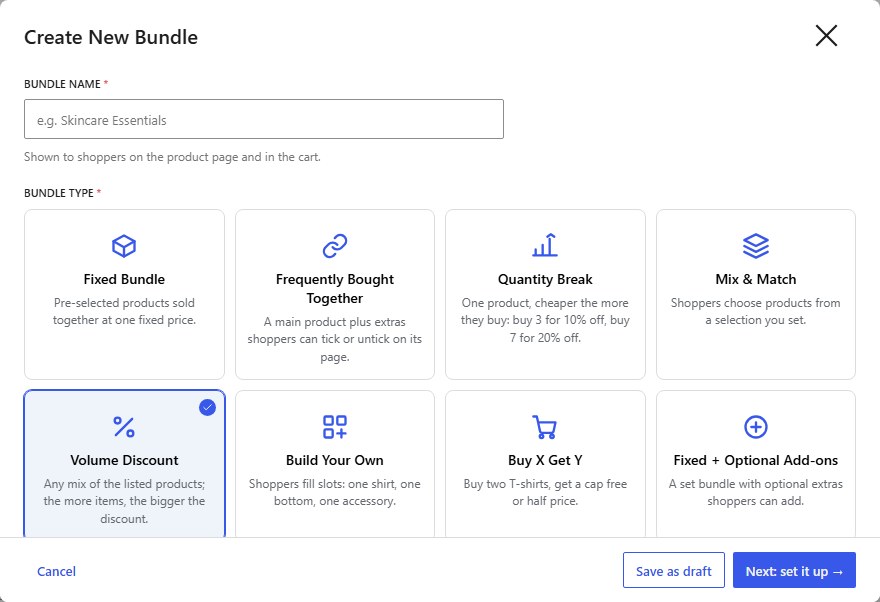Click 'Shoppers choose products from a selection' description
Image resolution: width=880 pixels, height=602 pixels.
(x=755, y=311)
